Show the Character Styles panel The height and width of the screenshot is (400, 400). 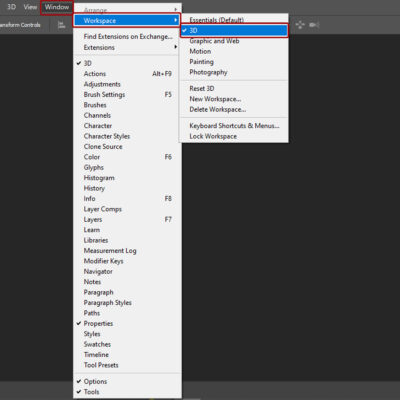tap(127, 136)
